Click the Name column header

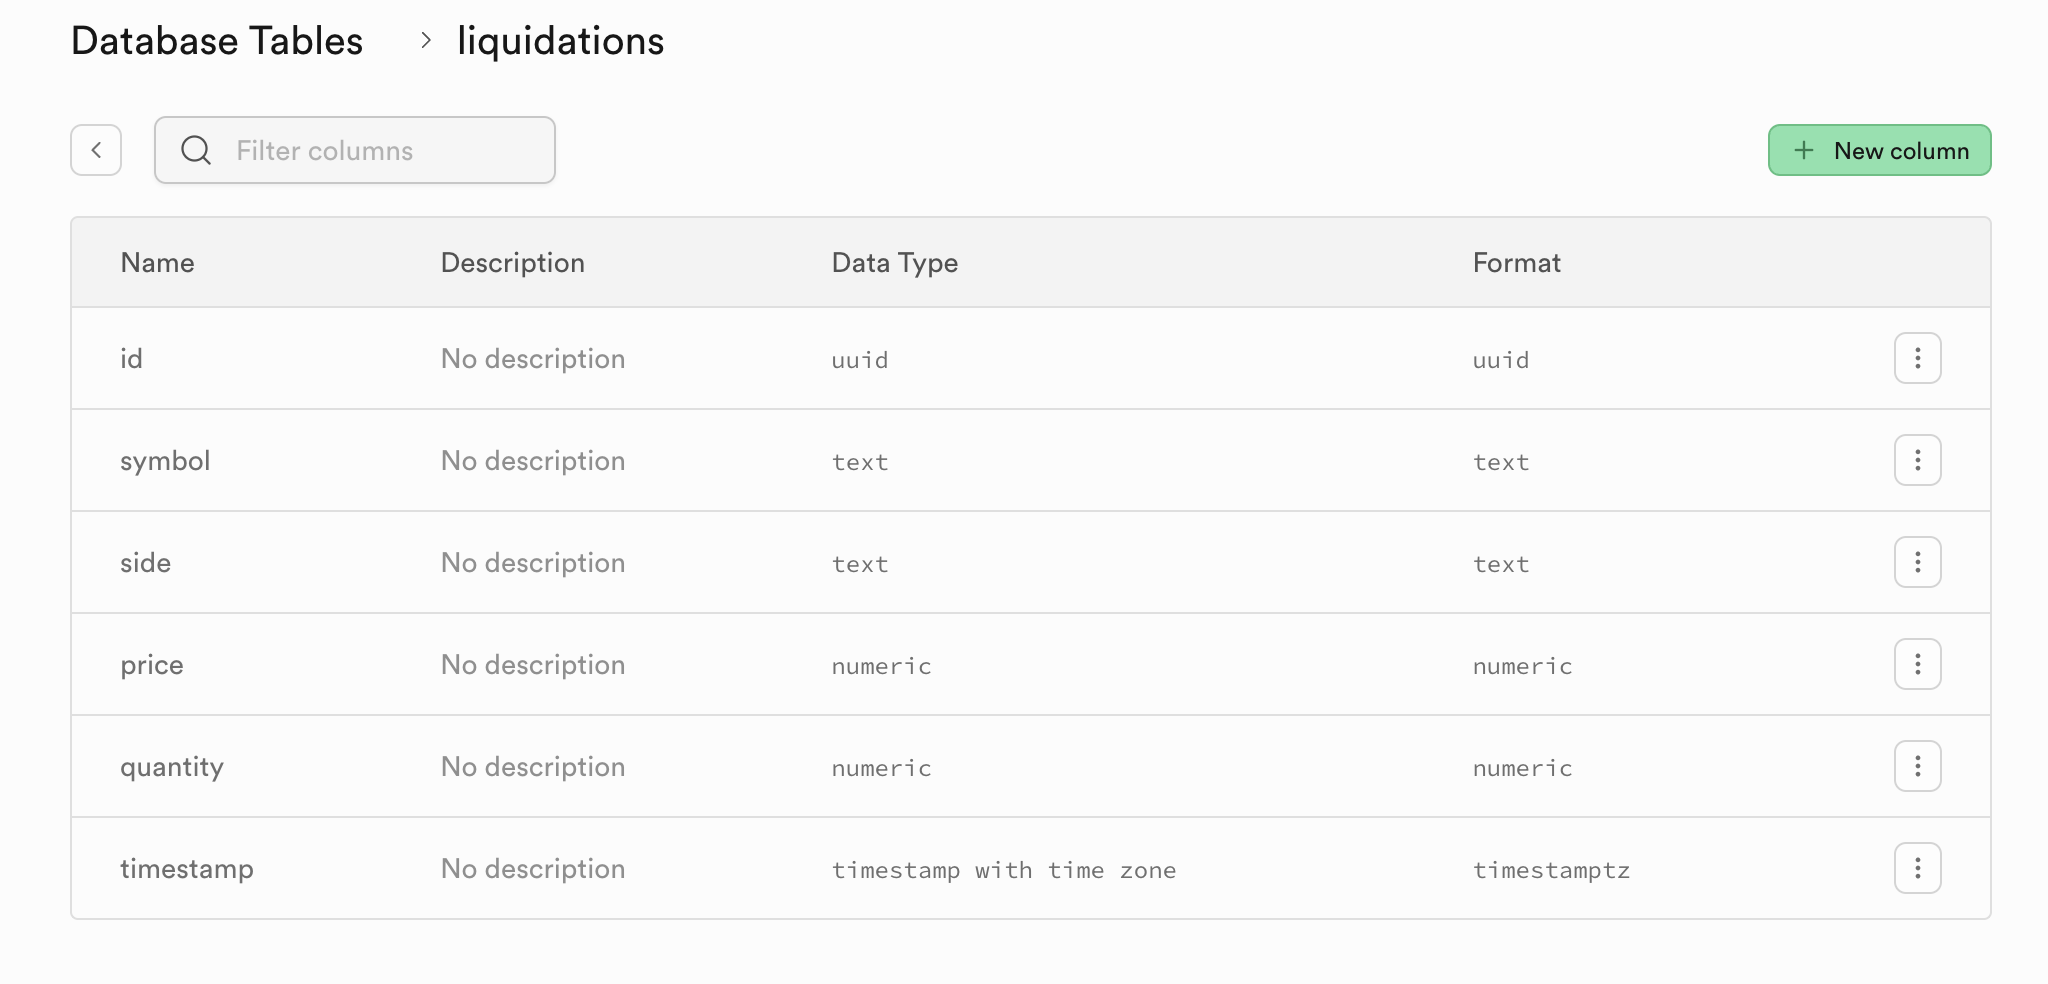tap(157, 263)
